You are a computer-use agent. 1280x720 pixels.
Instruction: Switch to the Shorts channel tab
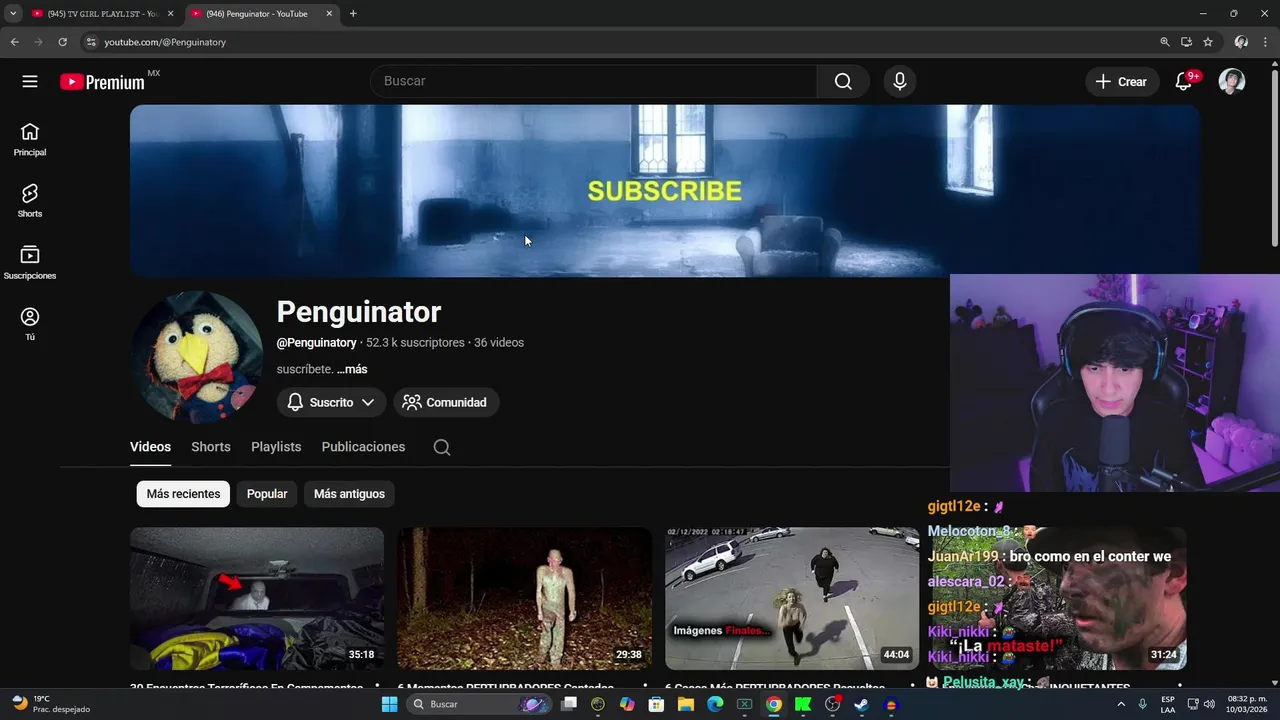pyautogui.click(x=211, y=447)
